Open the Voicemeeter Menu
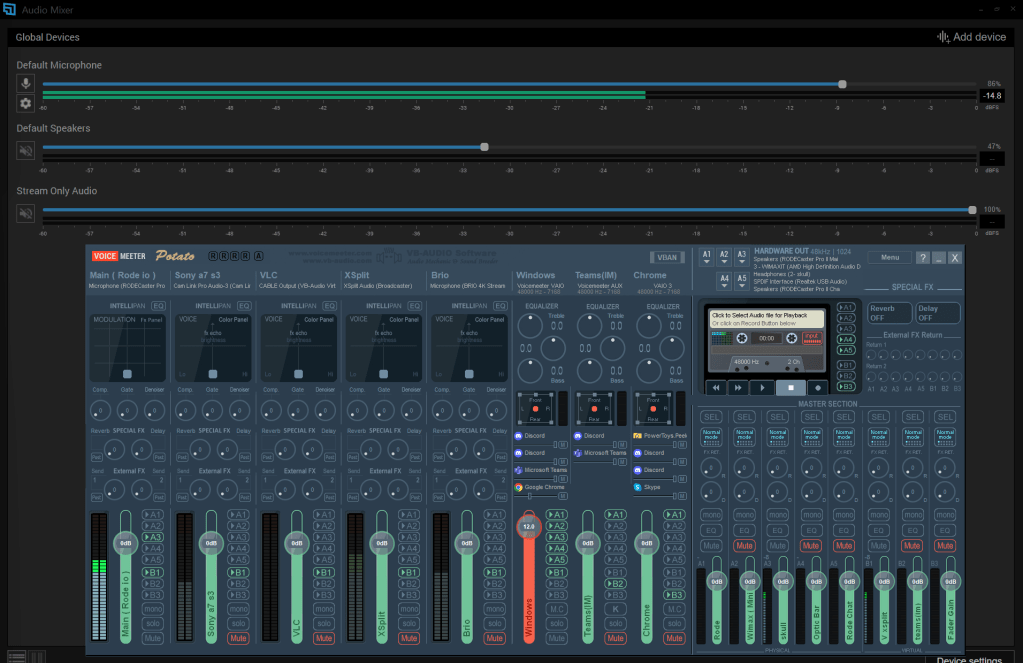The image size is (1023, 663). click(x=890, y=258)
